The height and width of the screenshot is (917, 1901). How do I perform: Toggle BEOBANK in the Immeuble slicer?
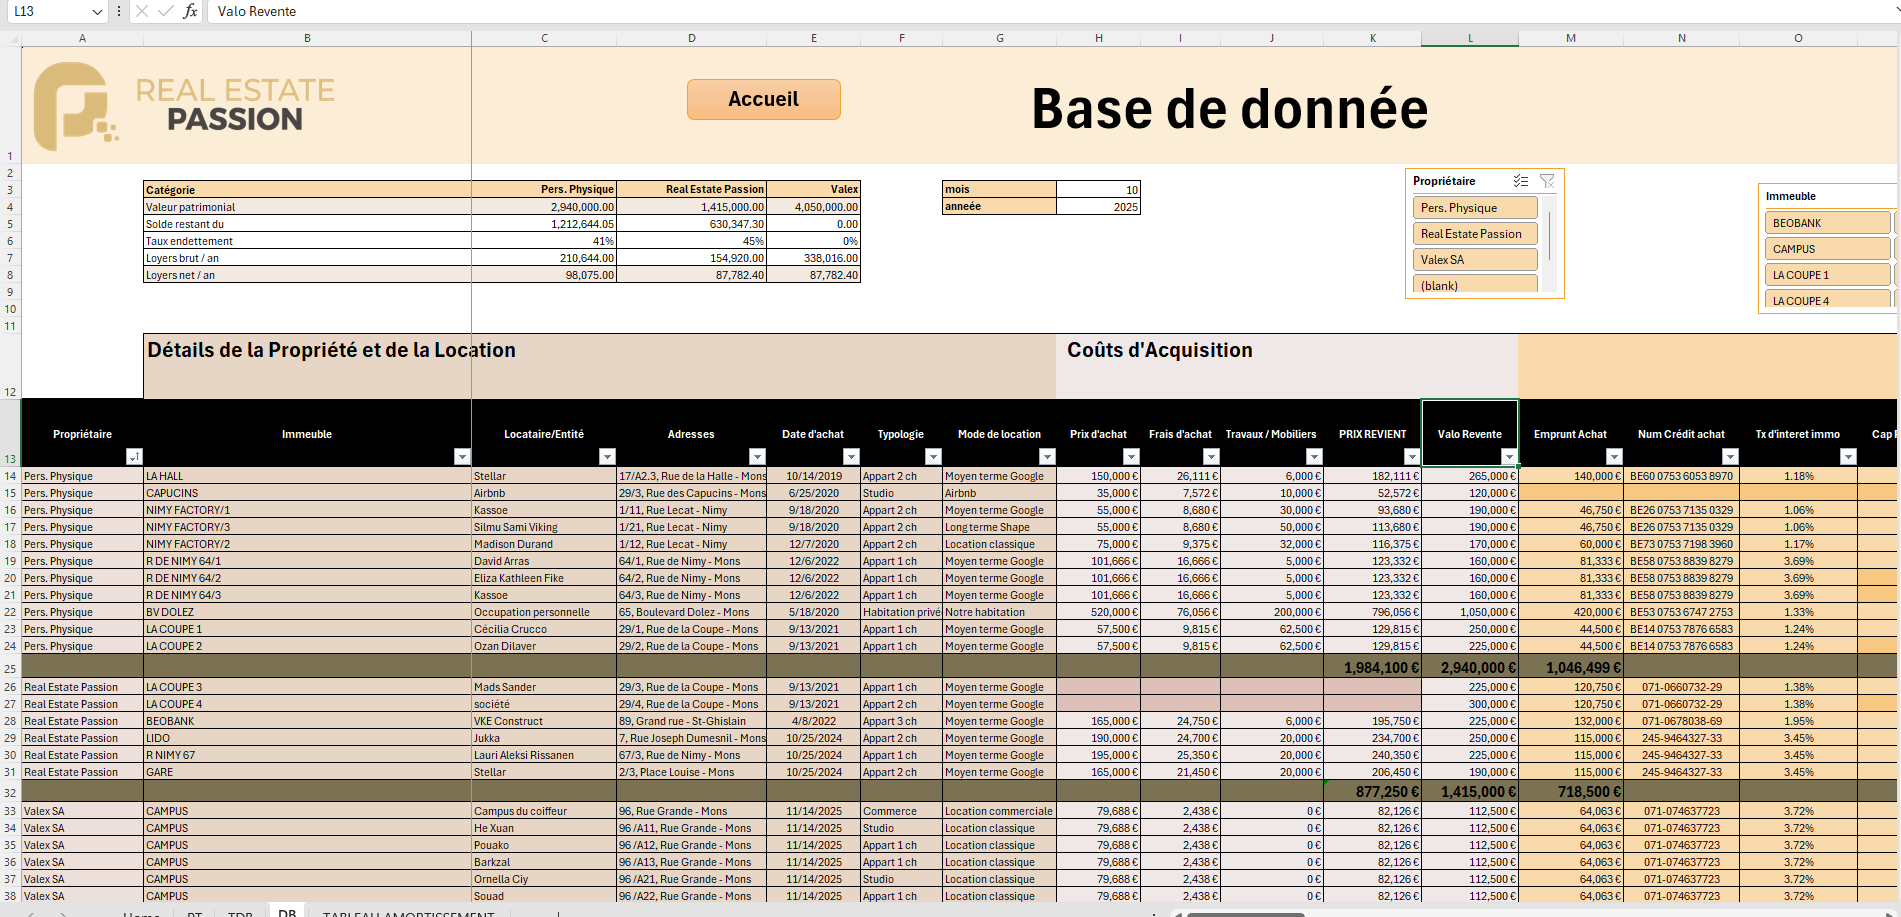(x=1828, y=223)
